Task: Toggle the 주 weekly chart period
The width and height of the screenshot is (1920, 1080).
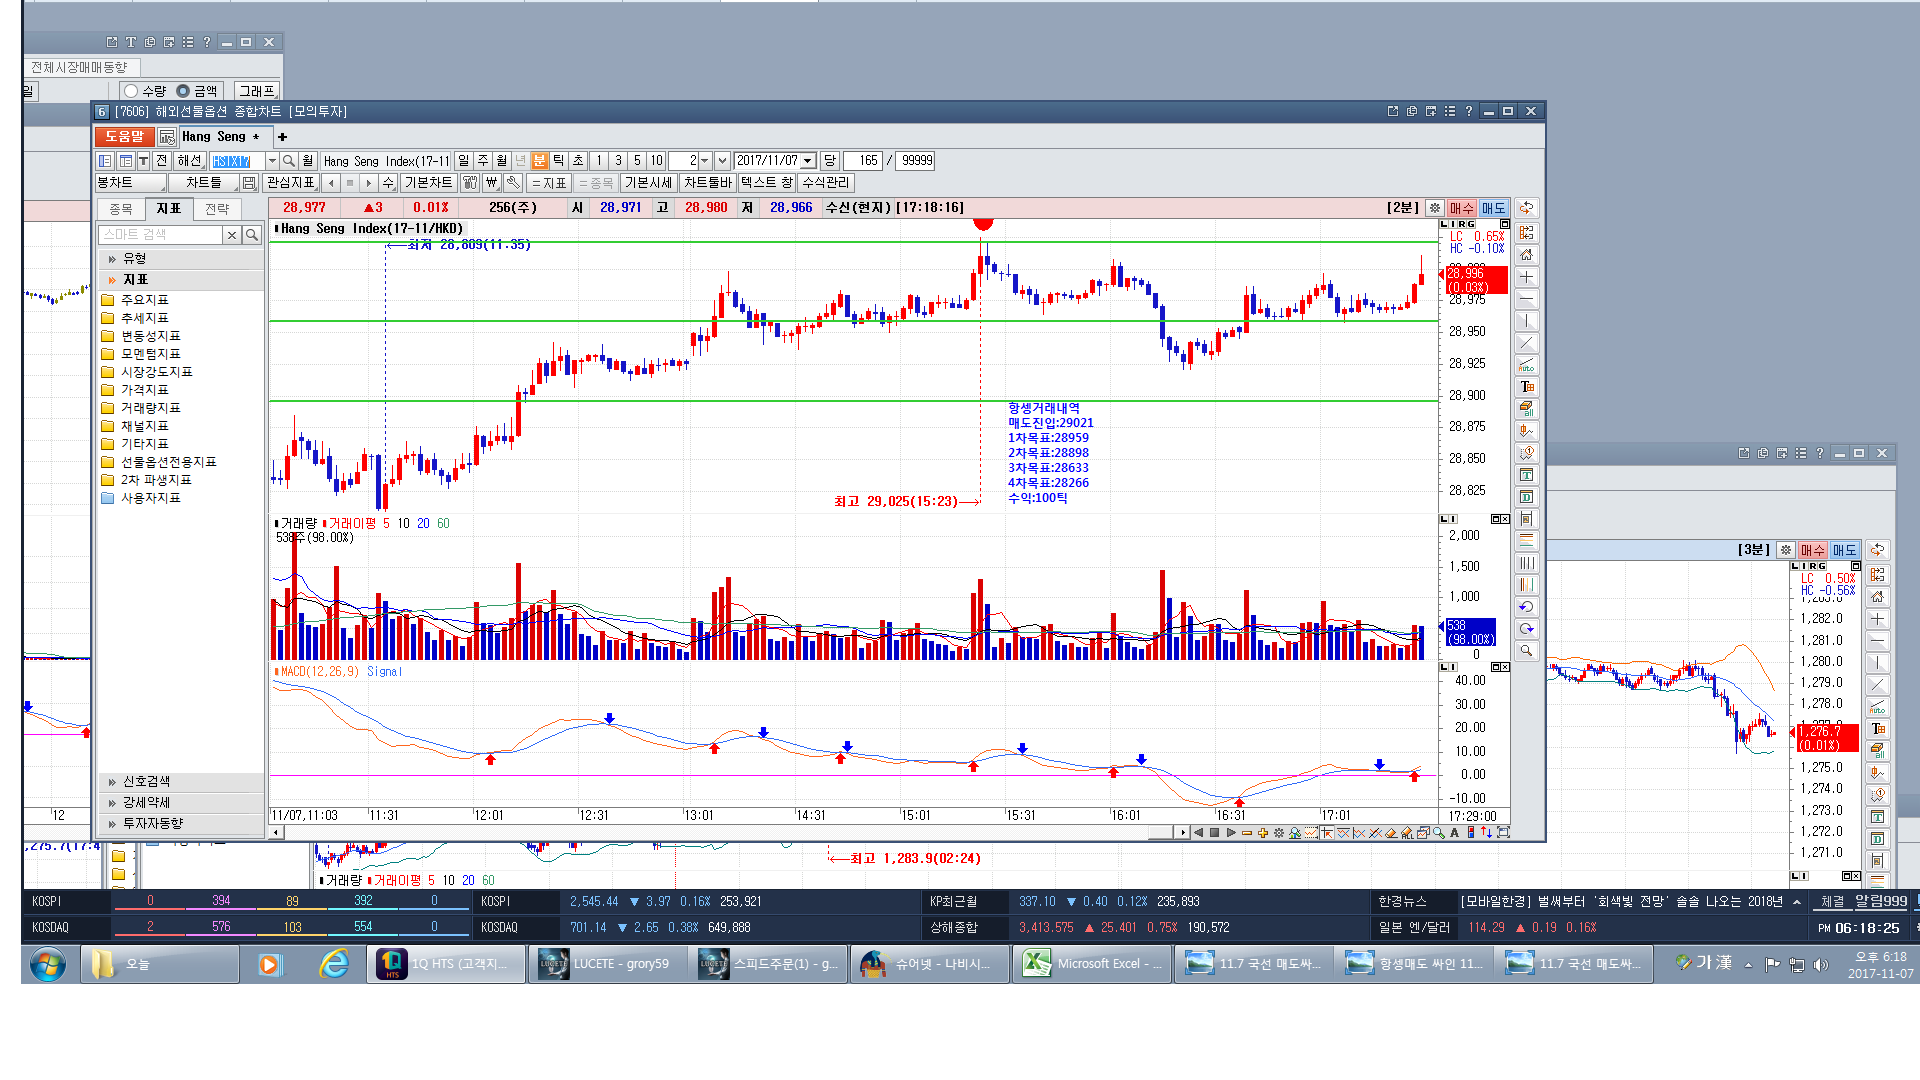Action: click(483, 161)
